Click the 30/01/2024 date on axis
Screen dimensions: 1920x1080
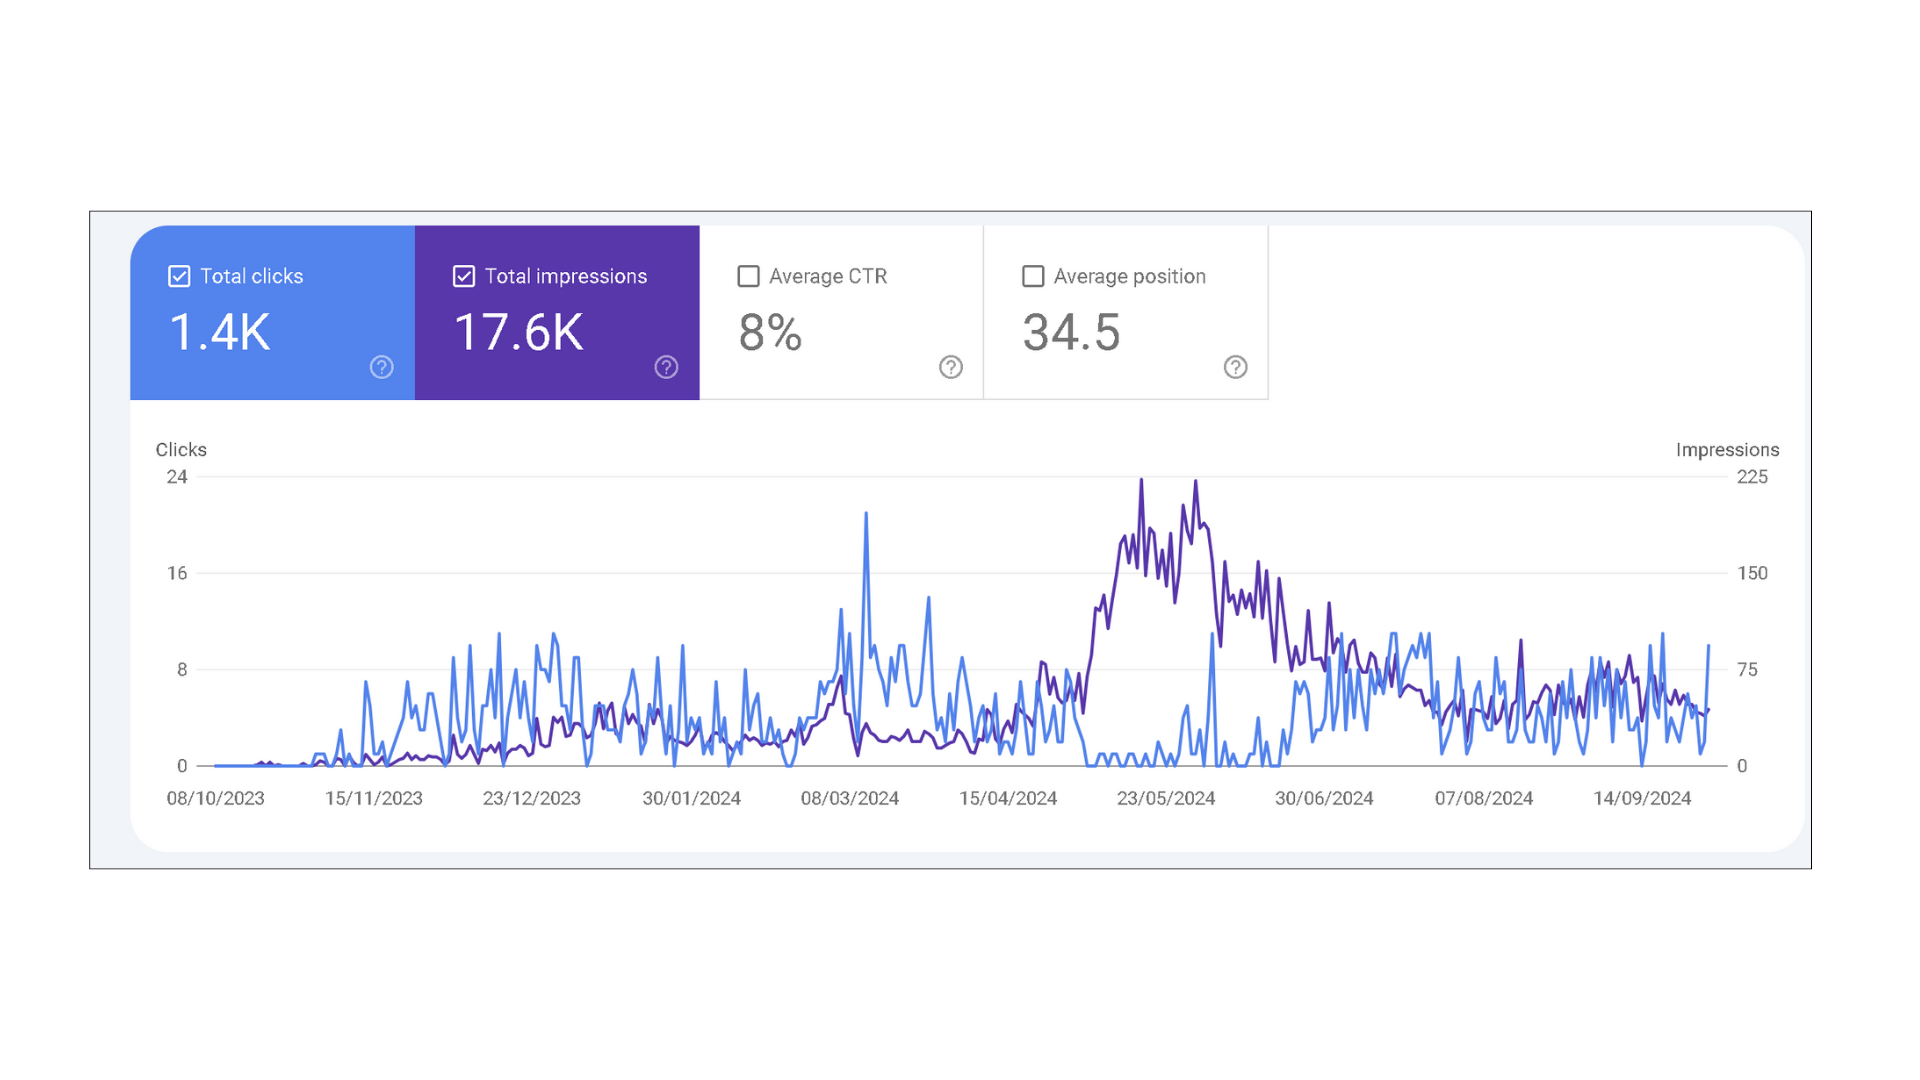pos(691,798)
